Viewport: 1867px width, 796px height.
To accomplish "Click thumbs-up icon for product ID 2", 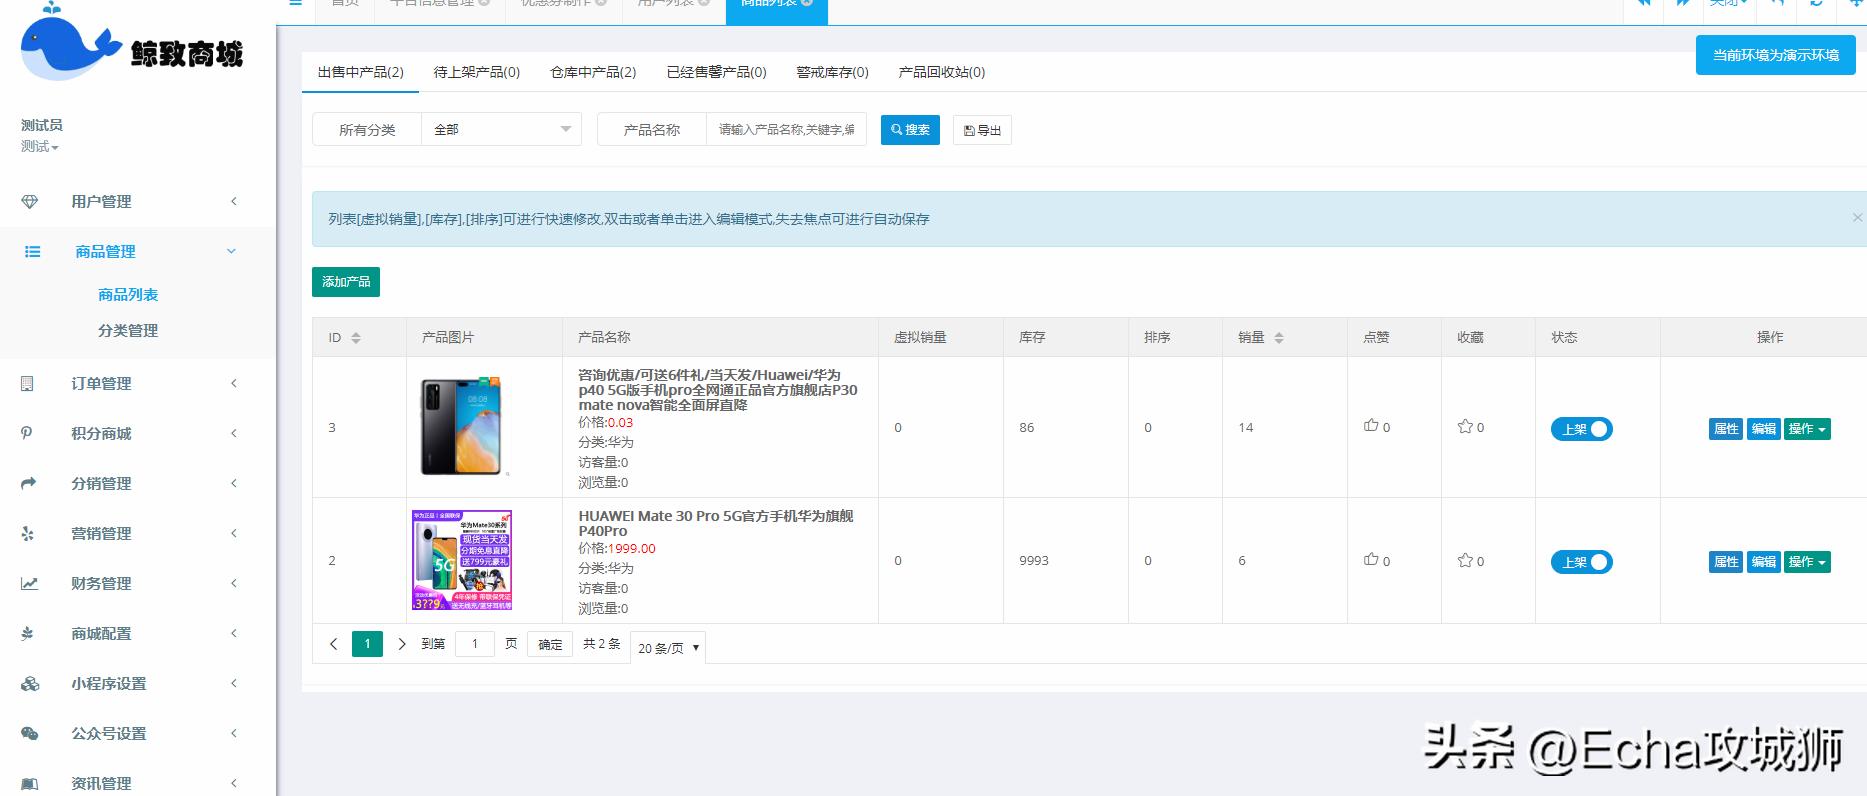I will tap(1371, 560).
